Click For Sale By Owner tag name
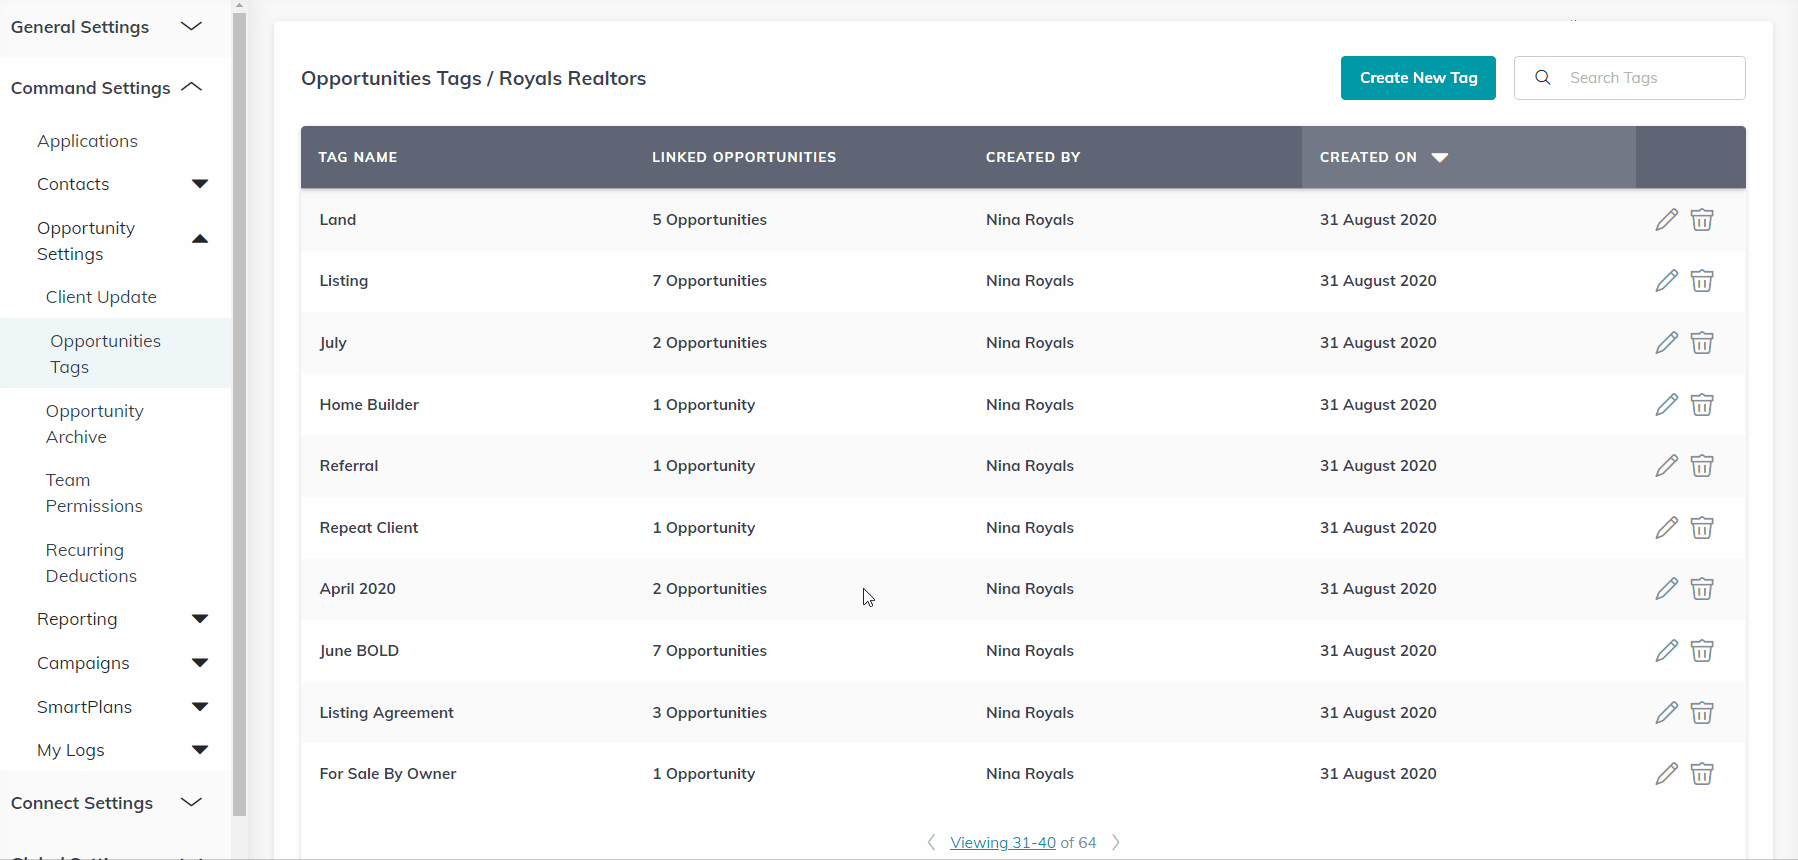Image resolution: width=1798 pixels, height=860 pixels. (x=388, y=774)
